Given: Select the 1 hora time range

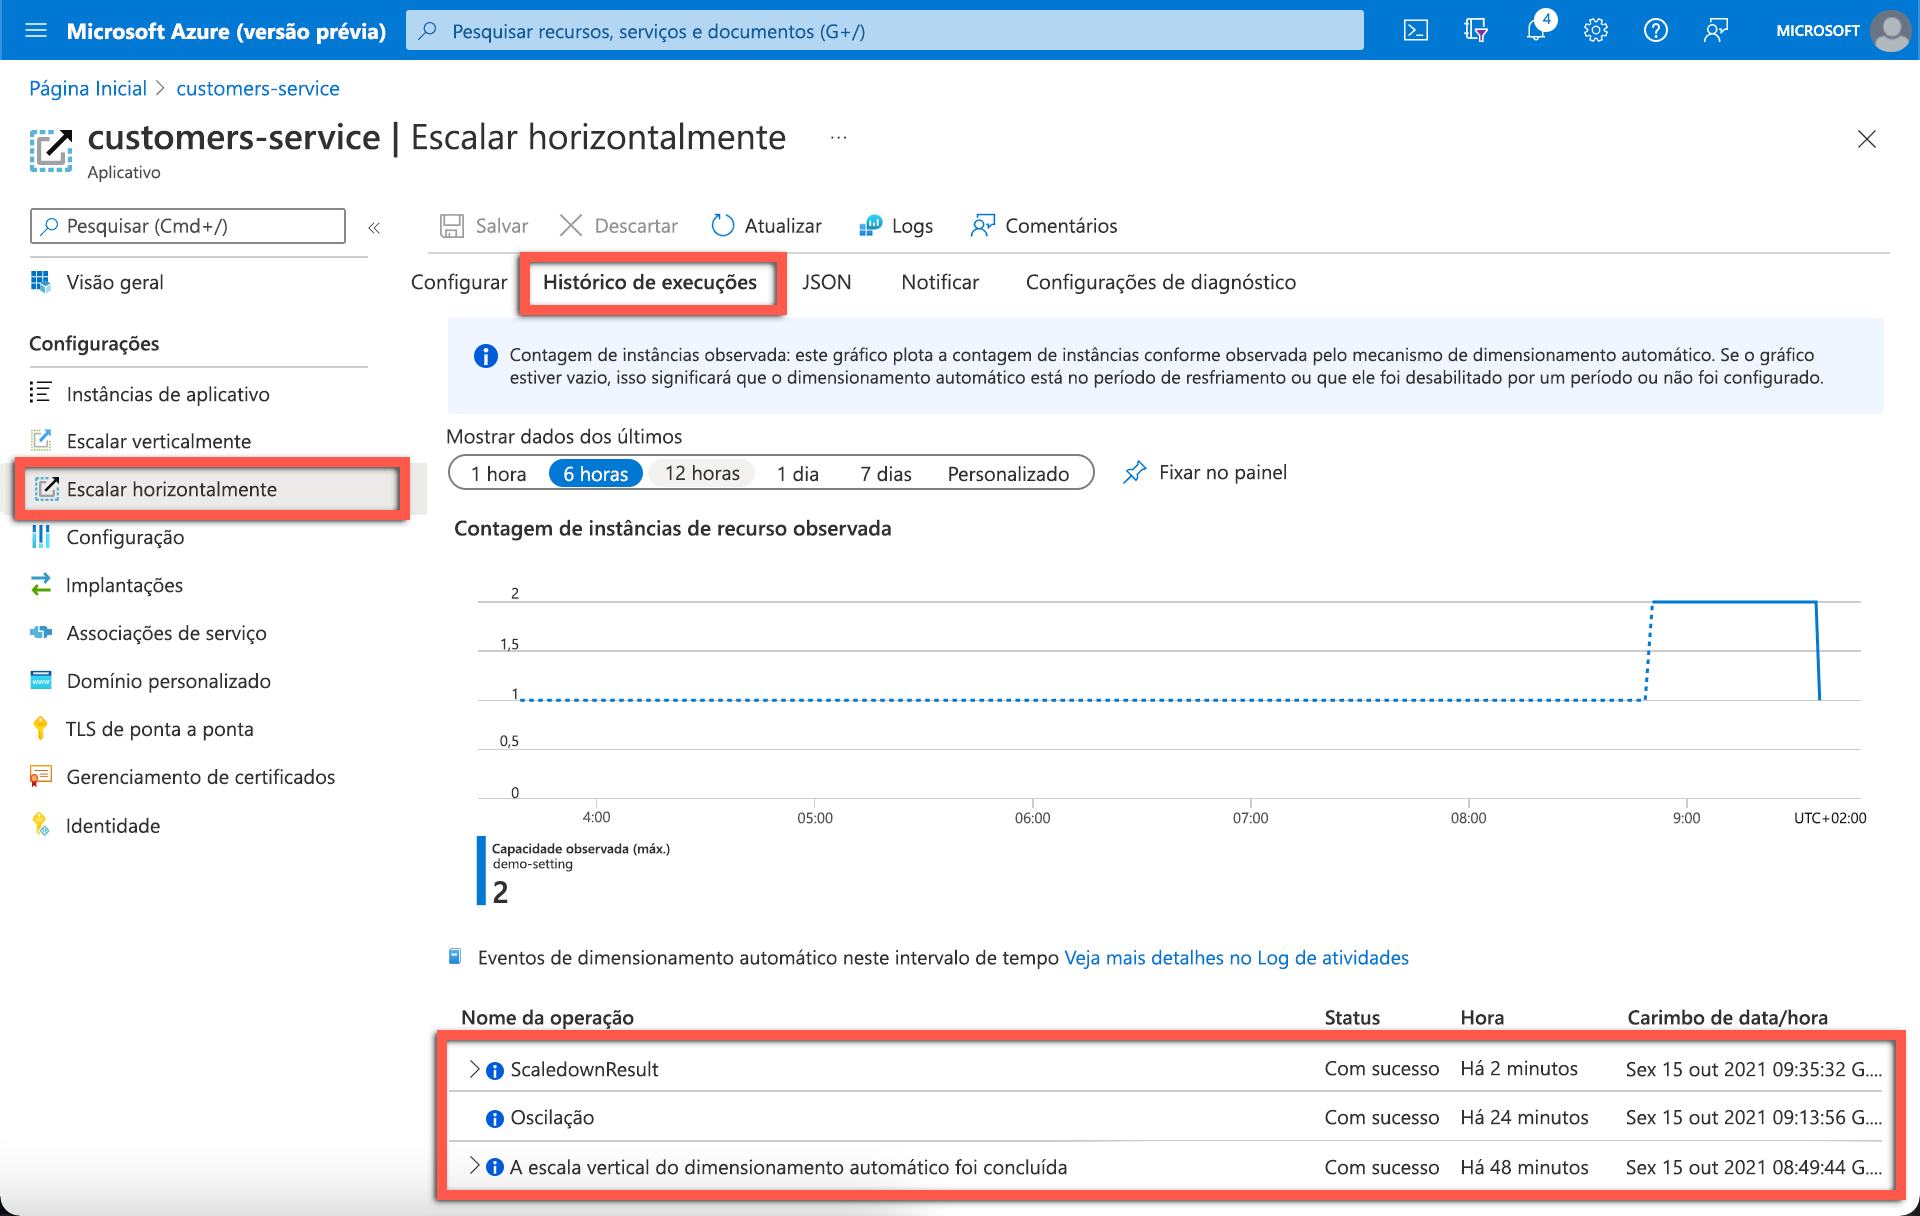Looking at the screenshot, I should [498, 474].
